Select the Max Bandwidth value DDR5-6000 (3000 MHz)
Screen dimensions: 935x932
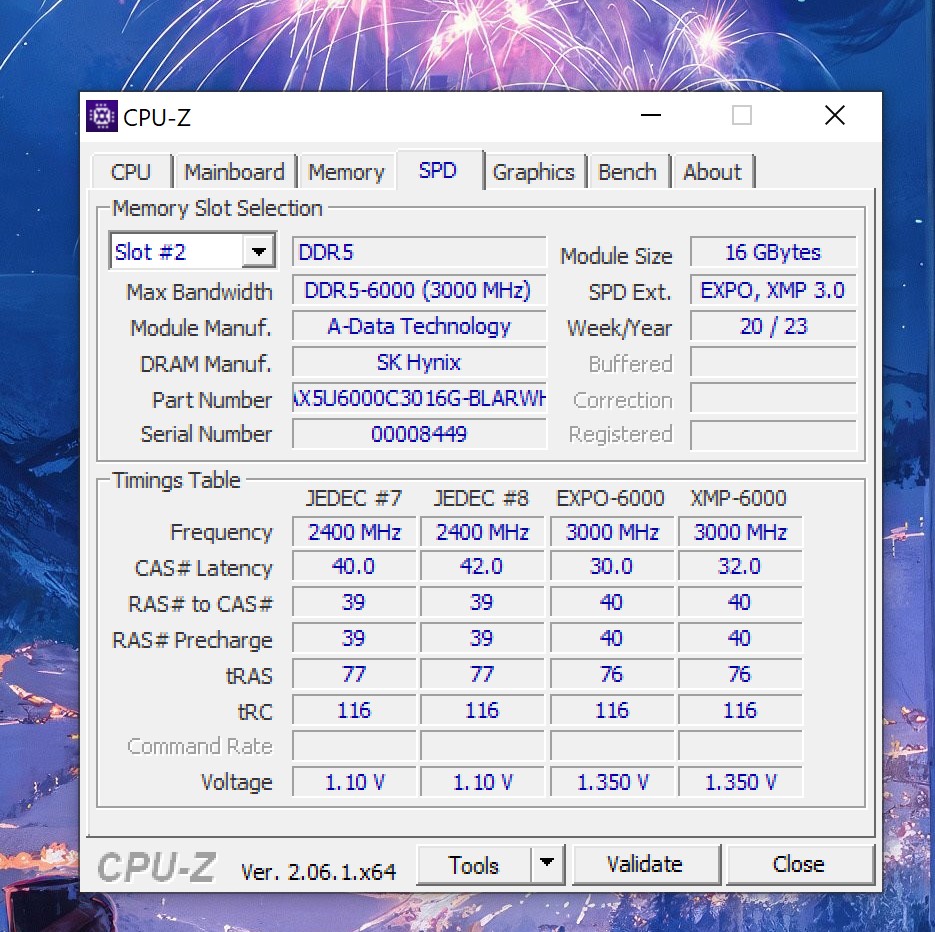[419, 290]
